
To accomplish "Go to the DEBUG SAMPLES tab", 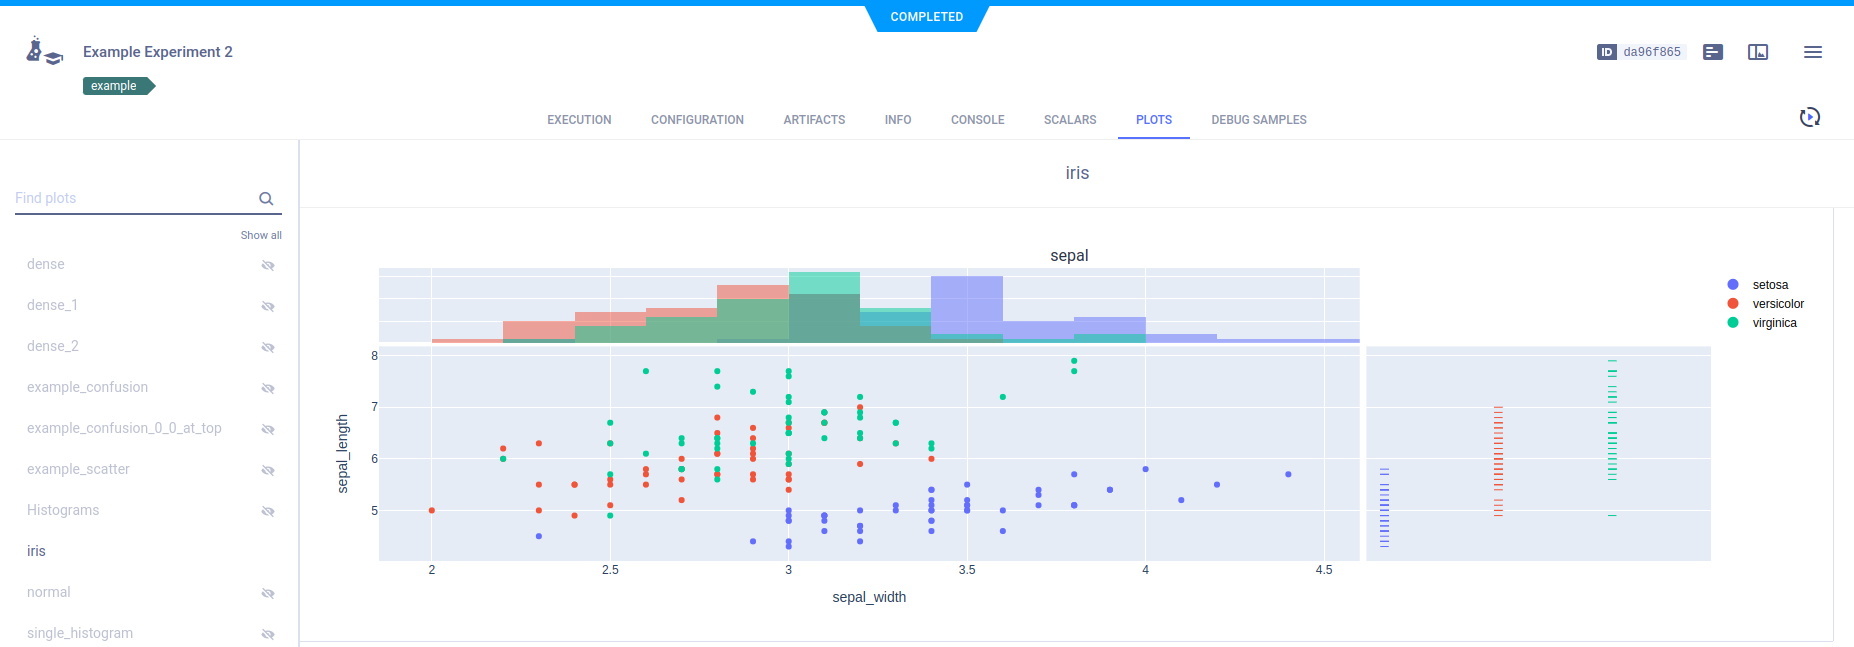I will 1258,120.
